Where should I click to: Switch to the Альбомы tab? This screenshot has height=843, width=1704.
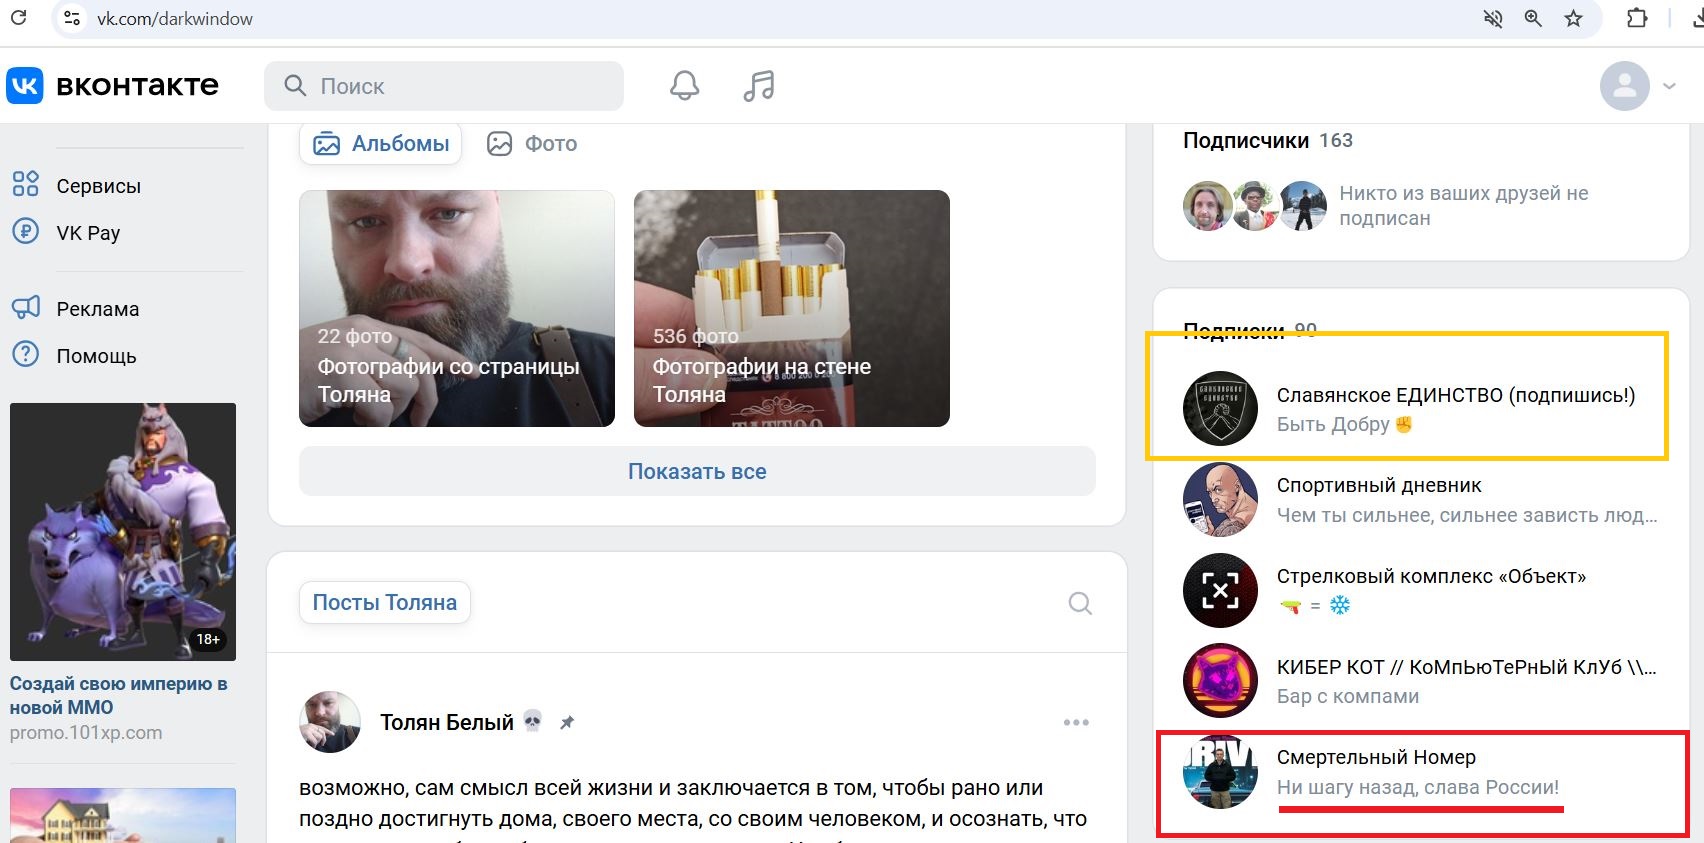381,144
